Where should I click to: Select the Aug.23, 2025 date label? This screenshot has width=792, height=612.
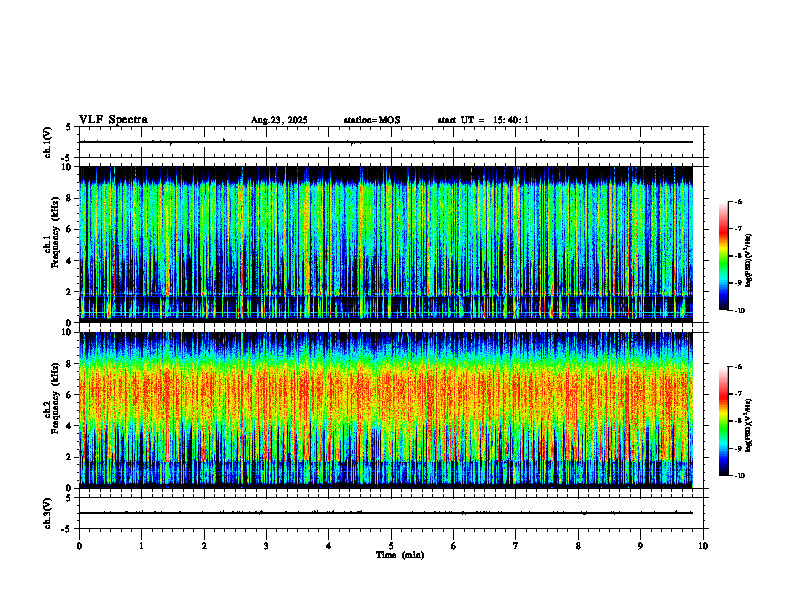[279, 120]
